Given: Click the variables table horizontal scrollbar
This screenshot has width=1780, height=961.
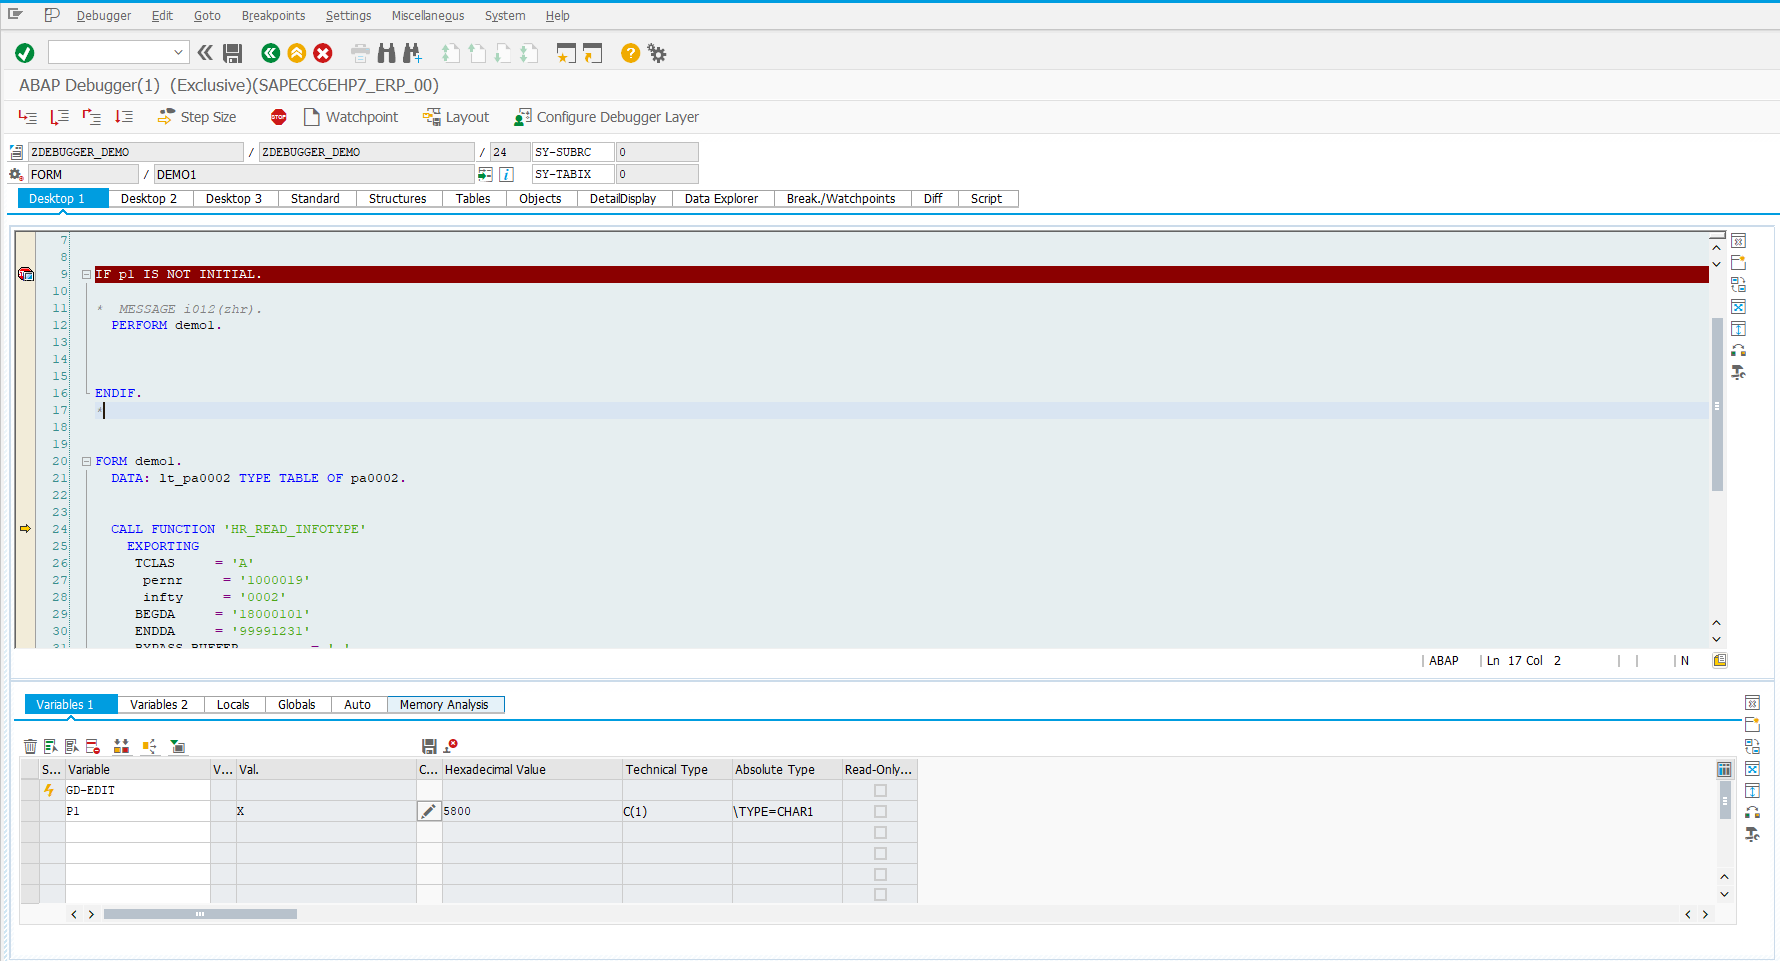Looking at the screenshot, I should pyautogui.click(x=200, y=914).
